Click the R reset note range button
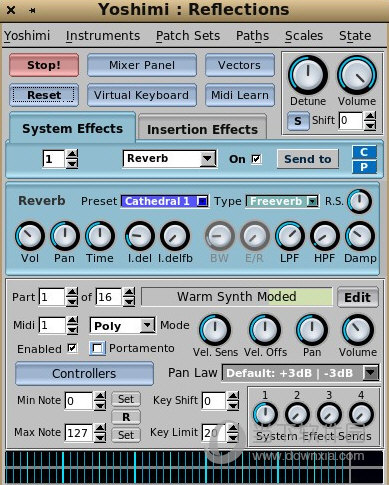Screen dimensions: 389x485 click(x=126, y=417)
